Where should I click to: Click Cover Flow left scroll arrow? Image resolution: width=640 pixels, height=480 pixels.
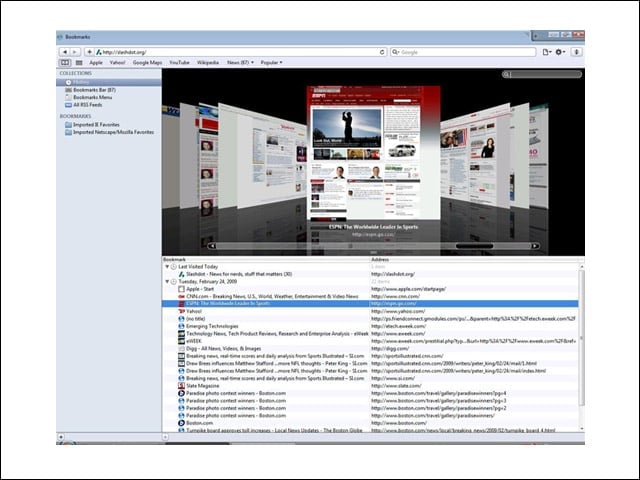212,246
